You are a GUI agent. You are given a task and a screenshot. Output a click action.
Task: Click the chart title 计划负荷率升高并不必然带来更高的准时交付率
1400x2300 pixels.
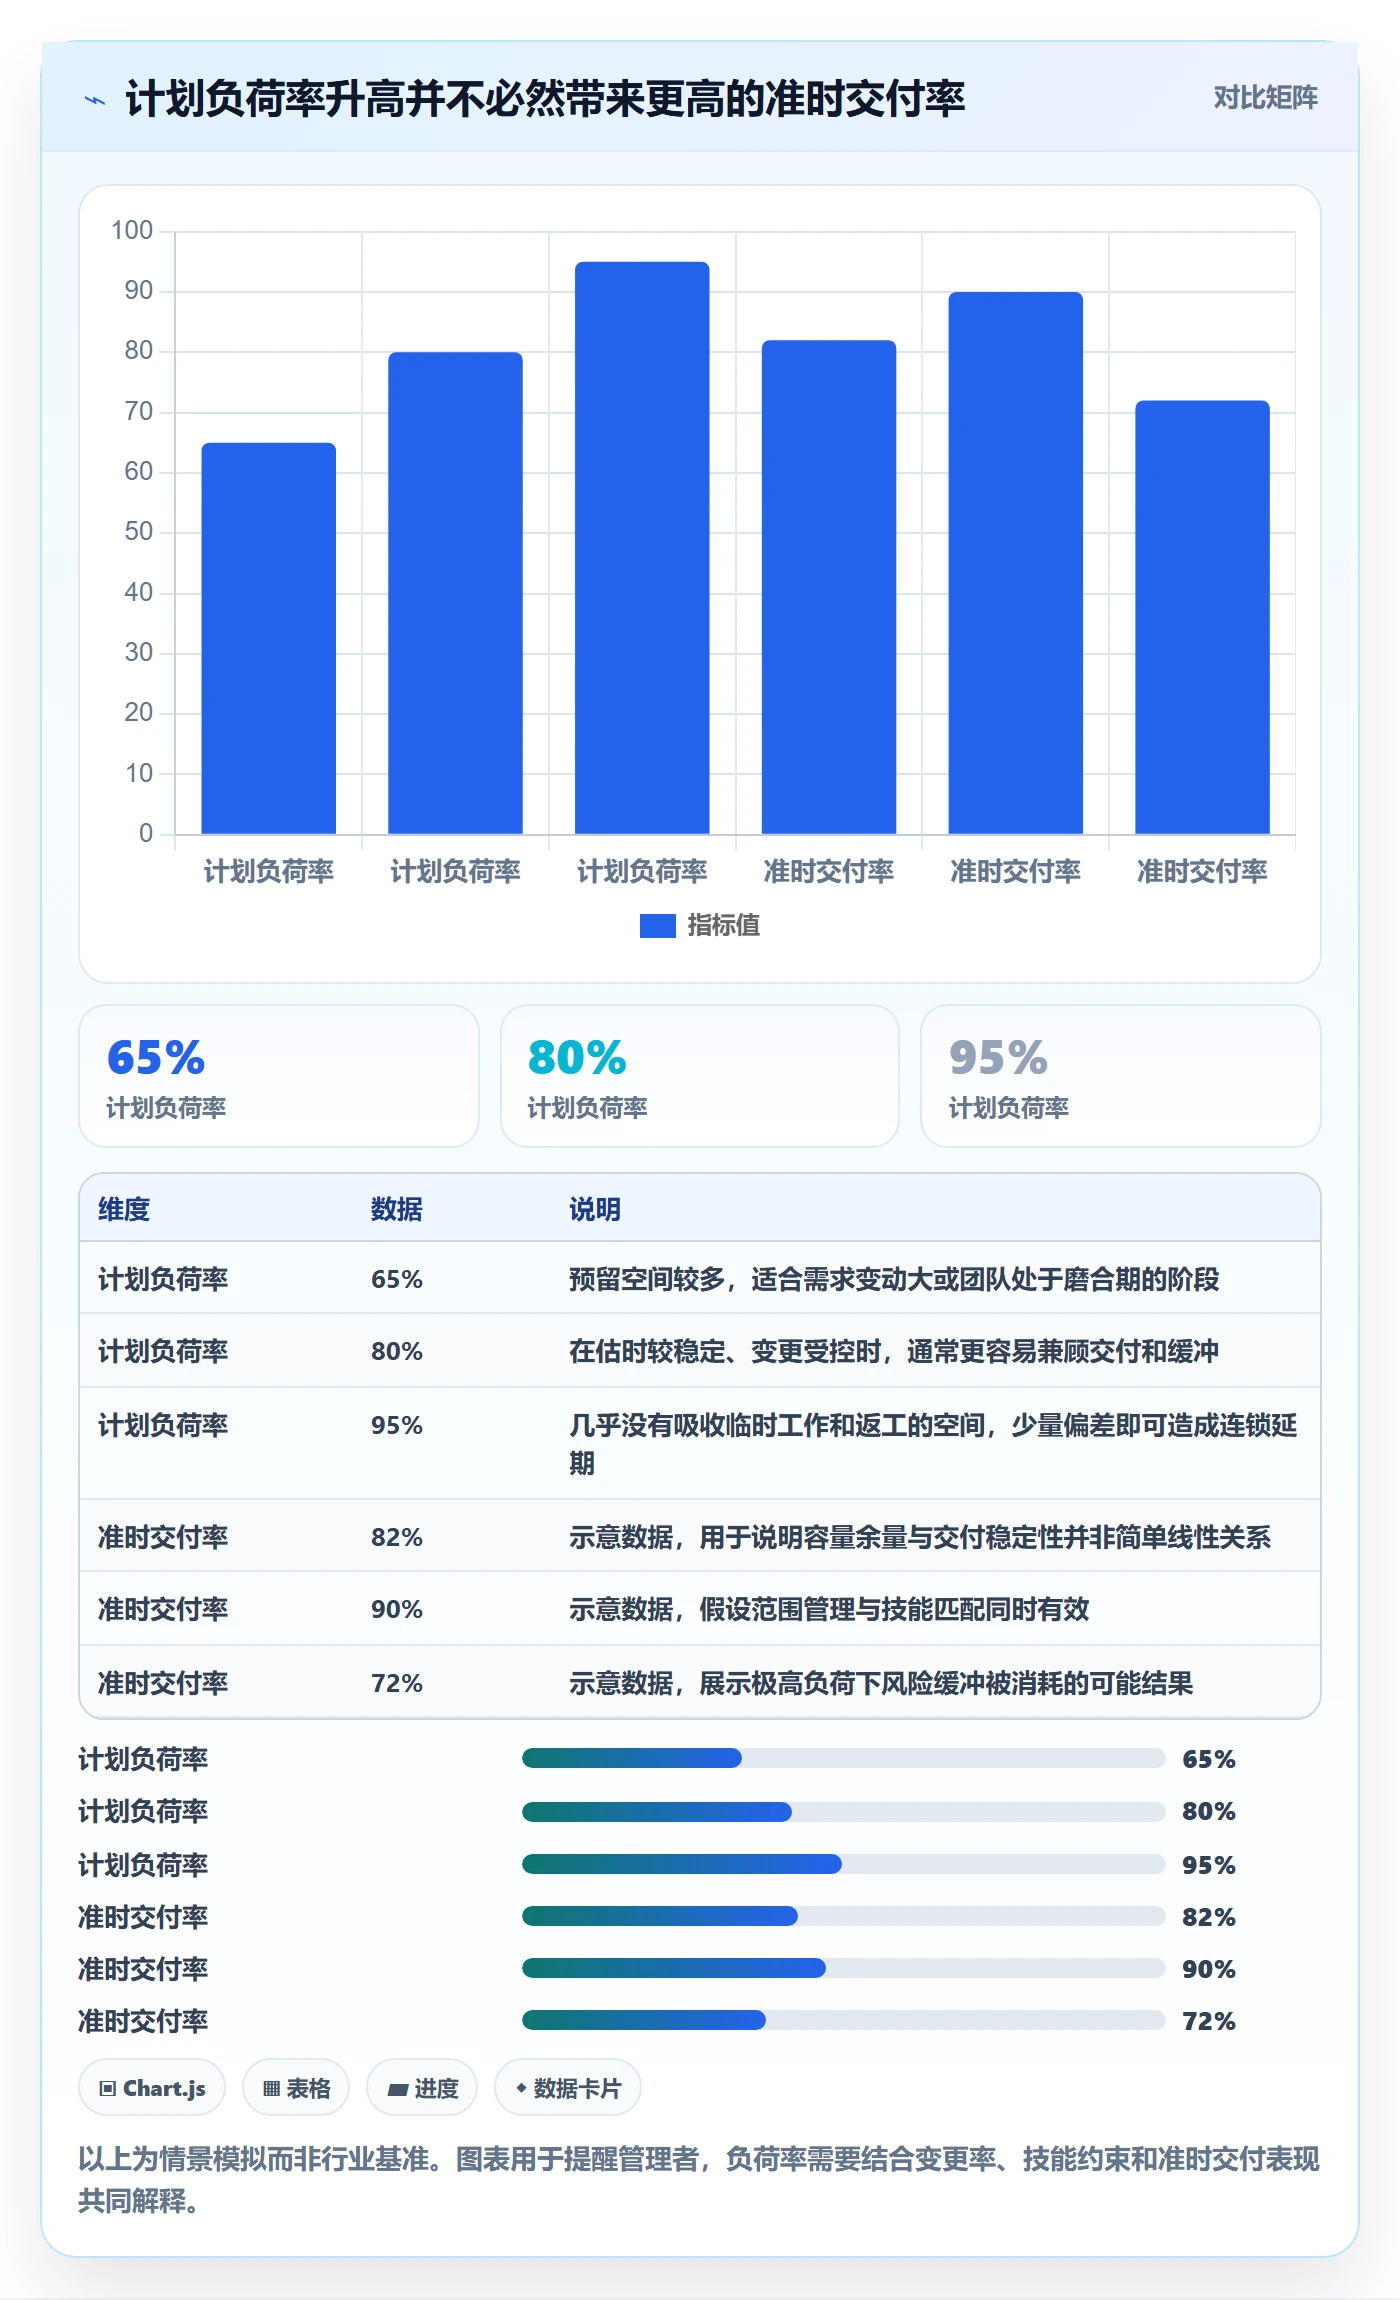pos(545,99)
